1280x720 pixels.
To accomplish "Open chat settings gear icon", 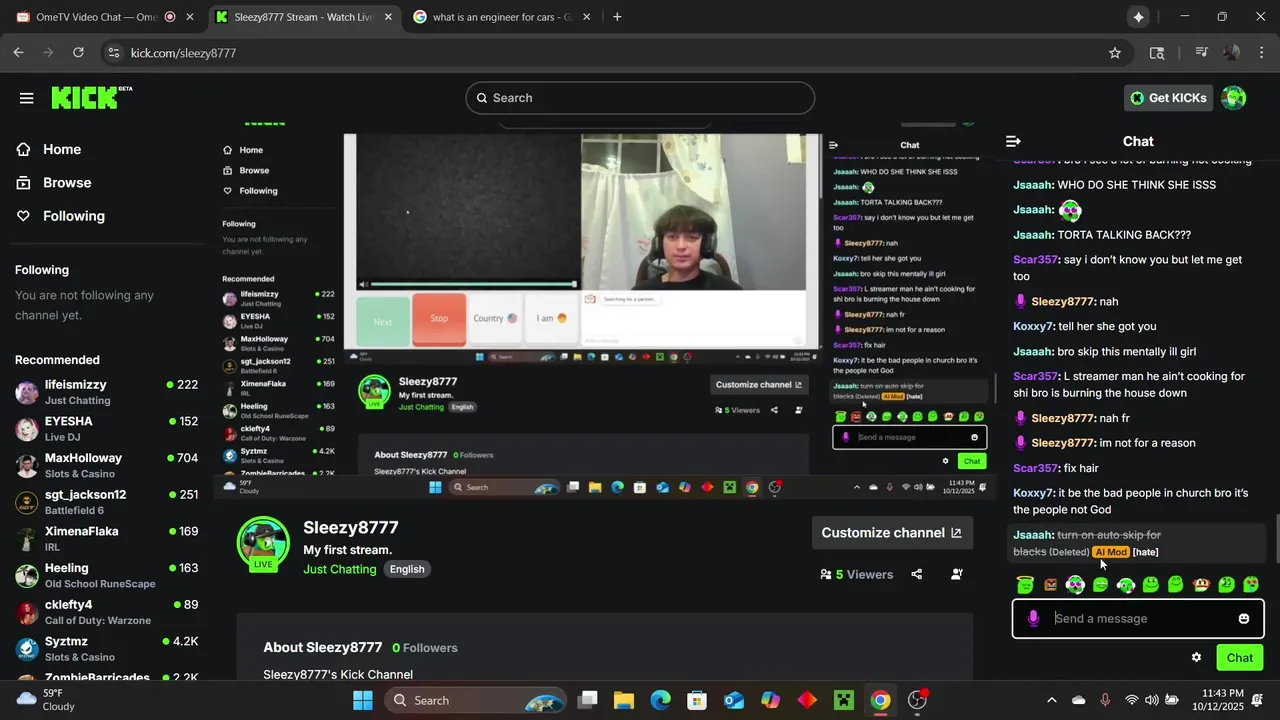I will [x=1196, y=657].
